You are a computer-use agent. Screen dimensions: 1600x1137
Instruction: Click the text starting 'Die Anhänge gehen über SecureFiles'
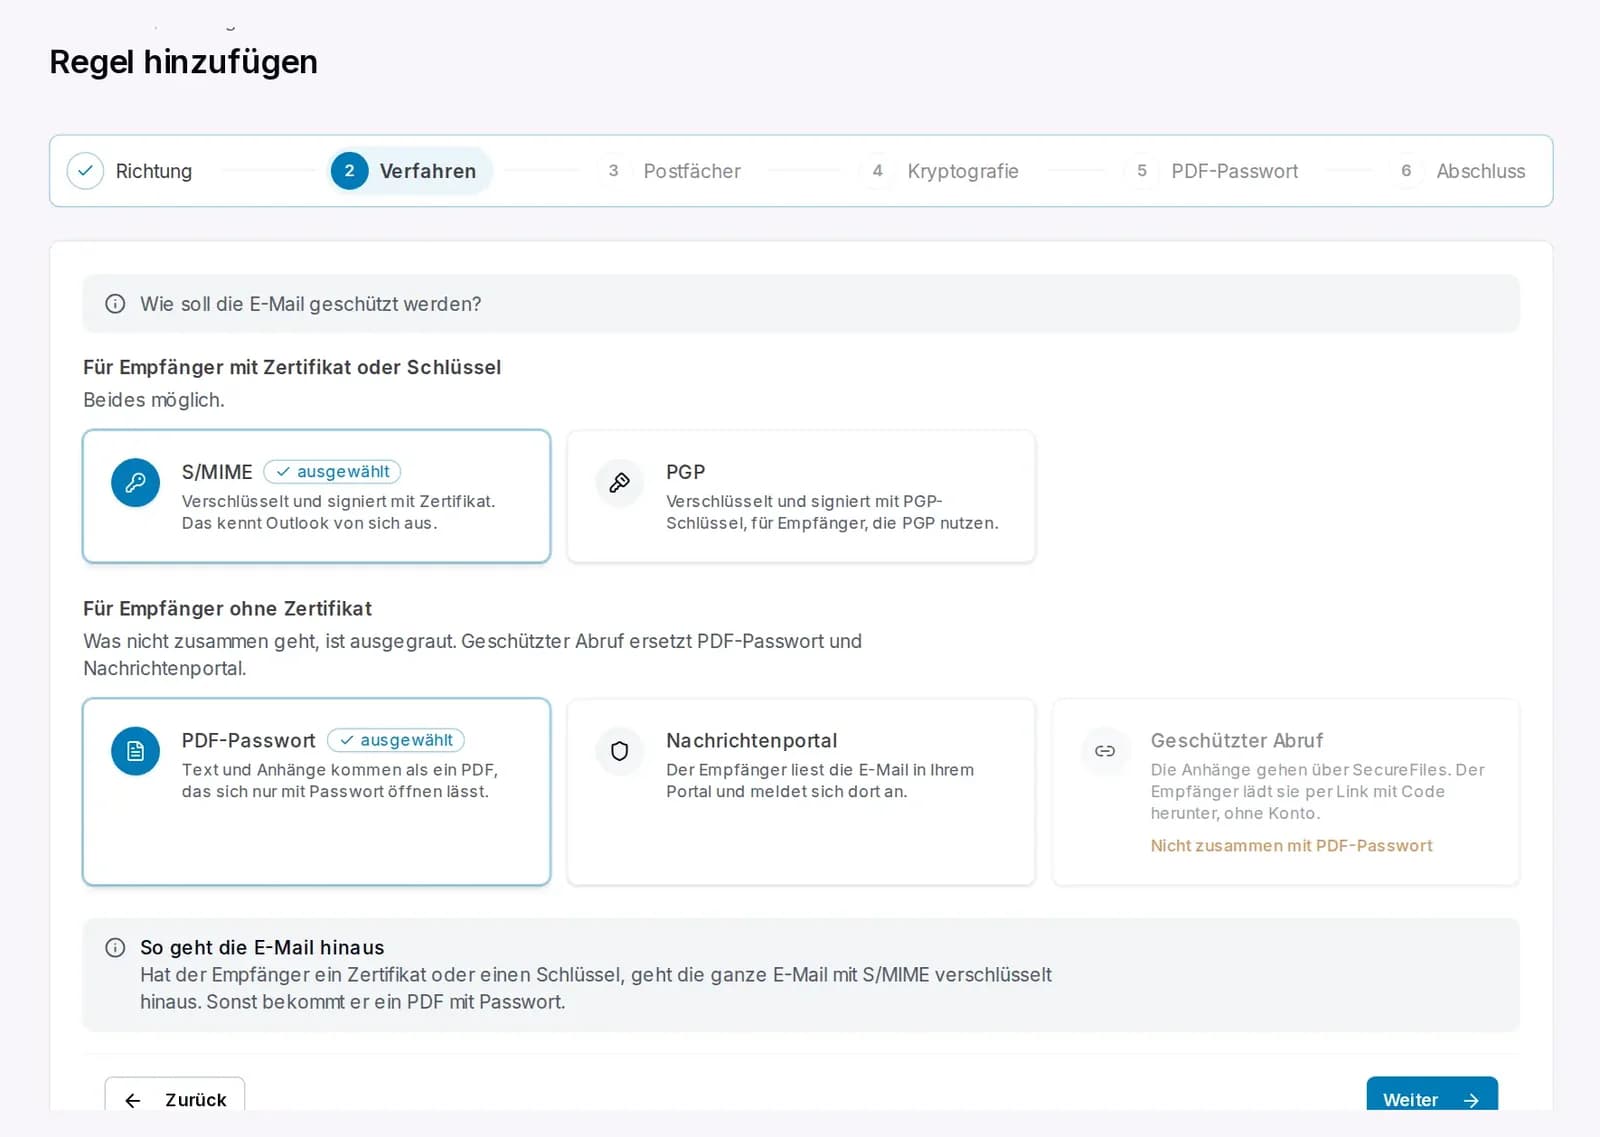pos(1317,791)
